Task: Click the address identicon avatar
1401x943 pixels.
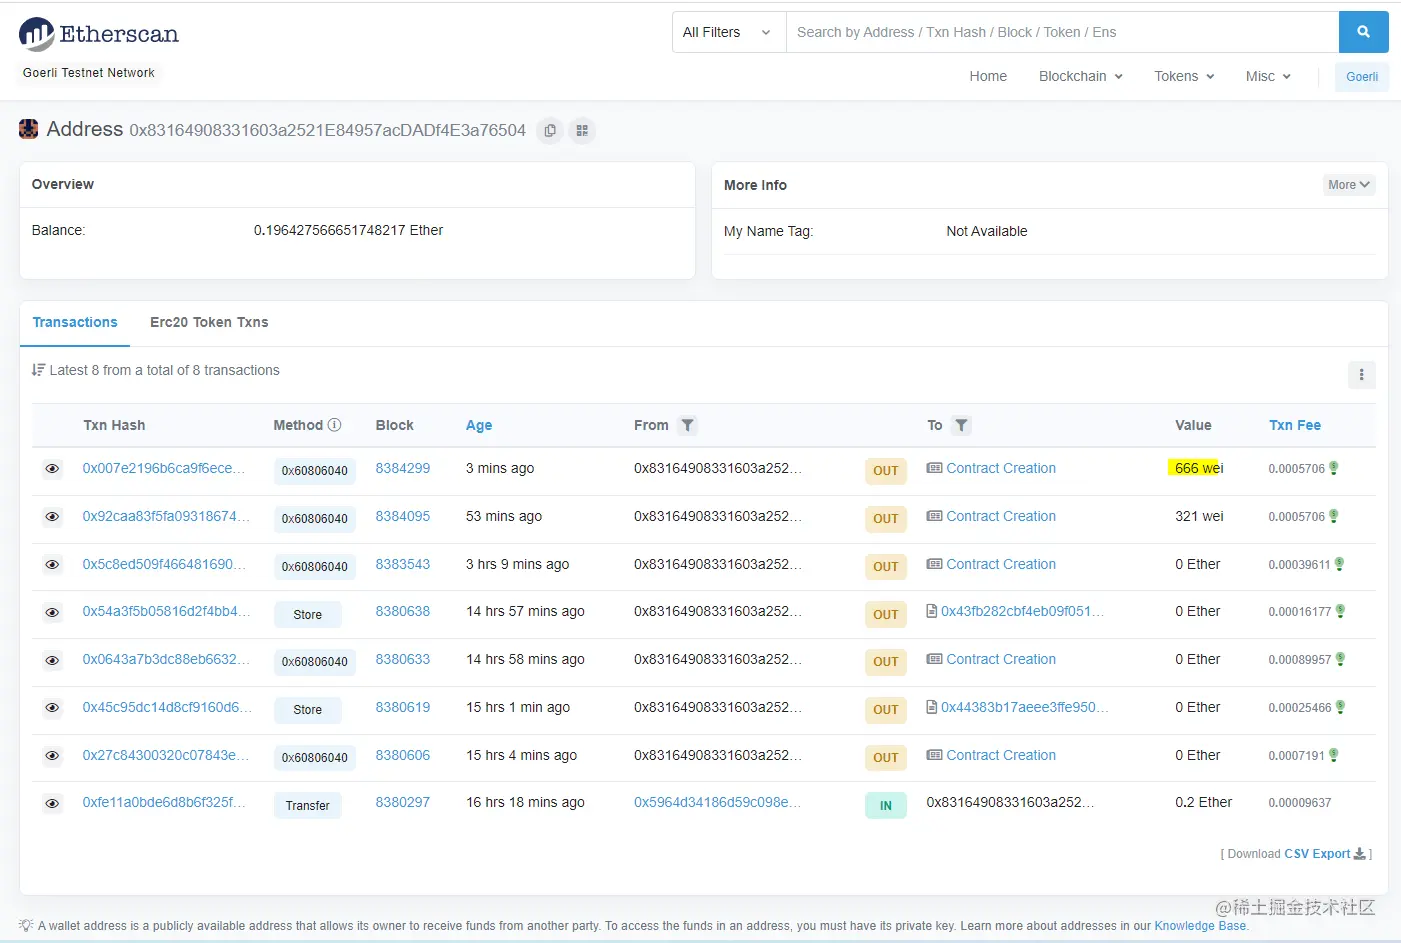Action: point(29,129)
